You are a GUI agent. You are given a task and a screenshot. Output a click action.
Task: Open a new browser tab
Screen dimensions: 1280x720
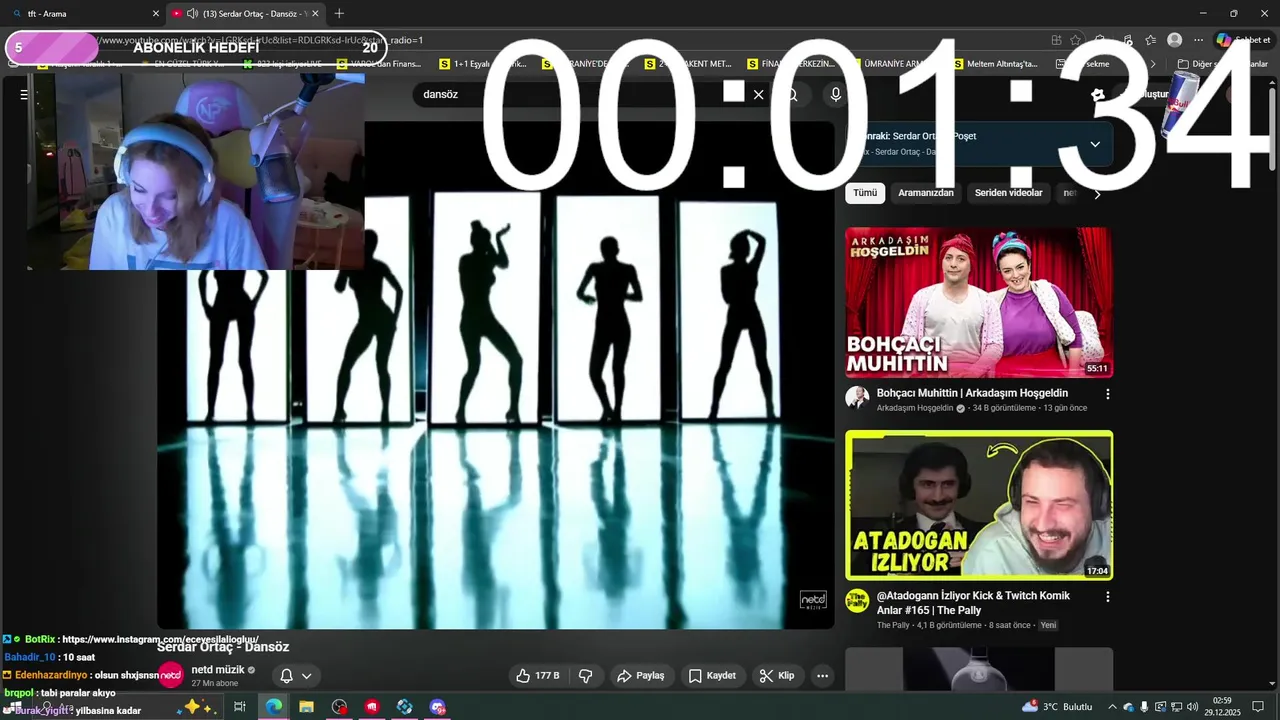(x=339, y=14)
